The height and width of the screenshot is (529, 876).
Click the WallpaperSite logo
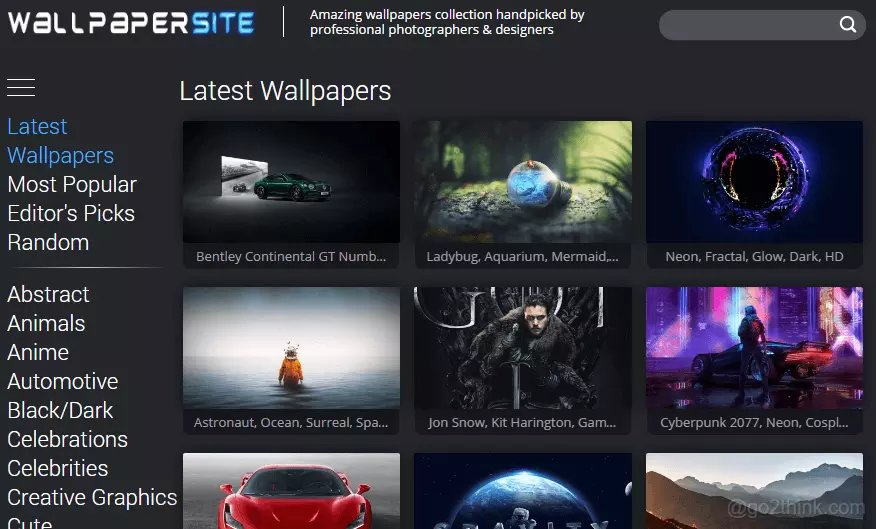click(131, 23)
